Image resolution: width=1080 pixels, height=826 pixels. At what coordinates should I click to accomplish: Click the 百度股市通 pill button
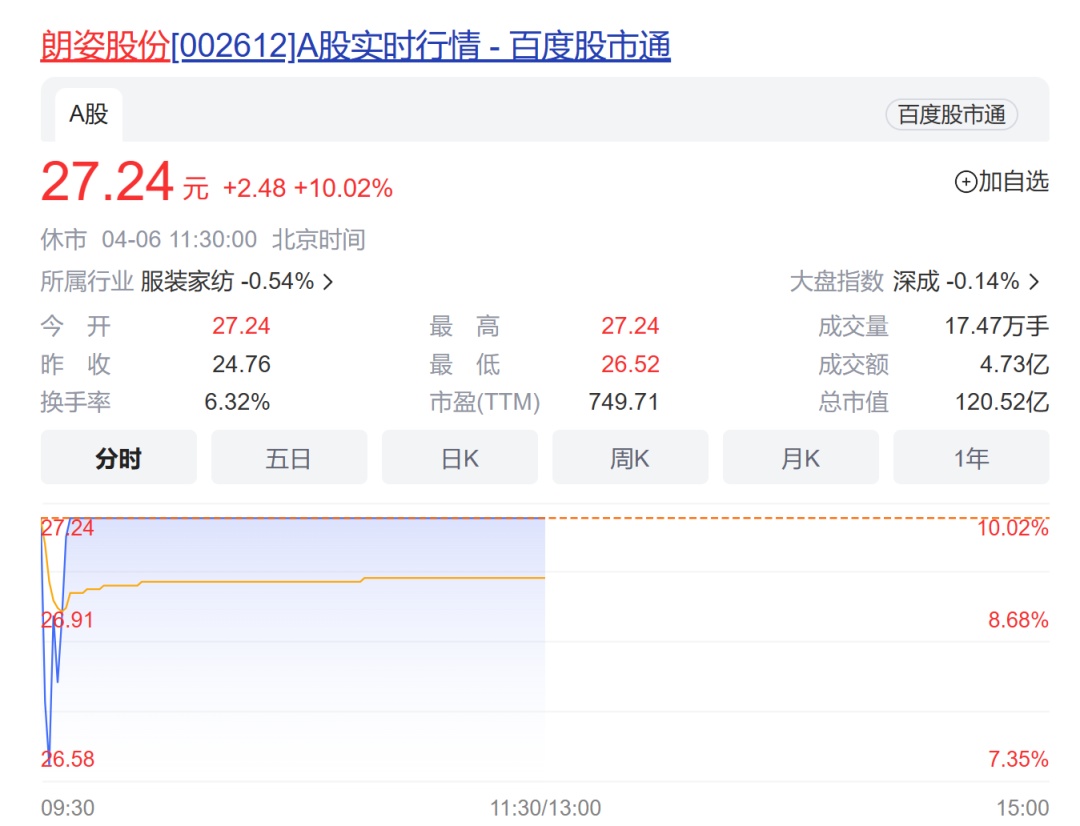click(951, 114)
